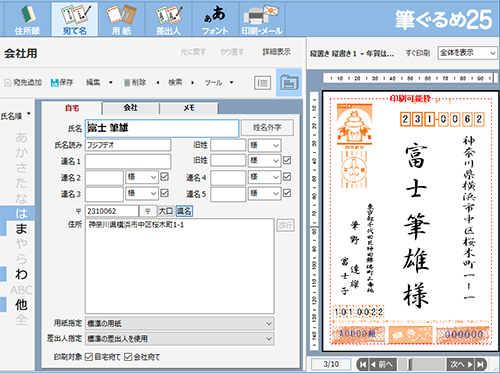
Task: Click the 詳細表示 button
Action: [x=276, y=52]
